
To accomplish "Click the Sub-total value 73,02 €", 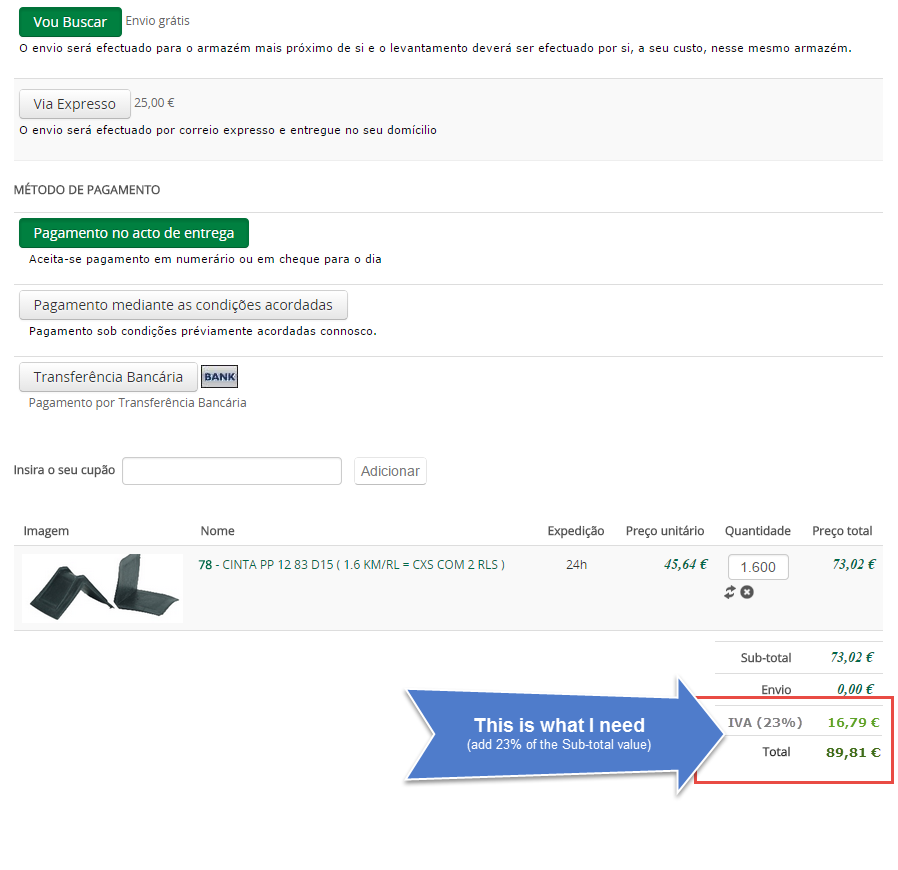I will tap(852, 657).
